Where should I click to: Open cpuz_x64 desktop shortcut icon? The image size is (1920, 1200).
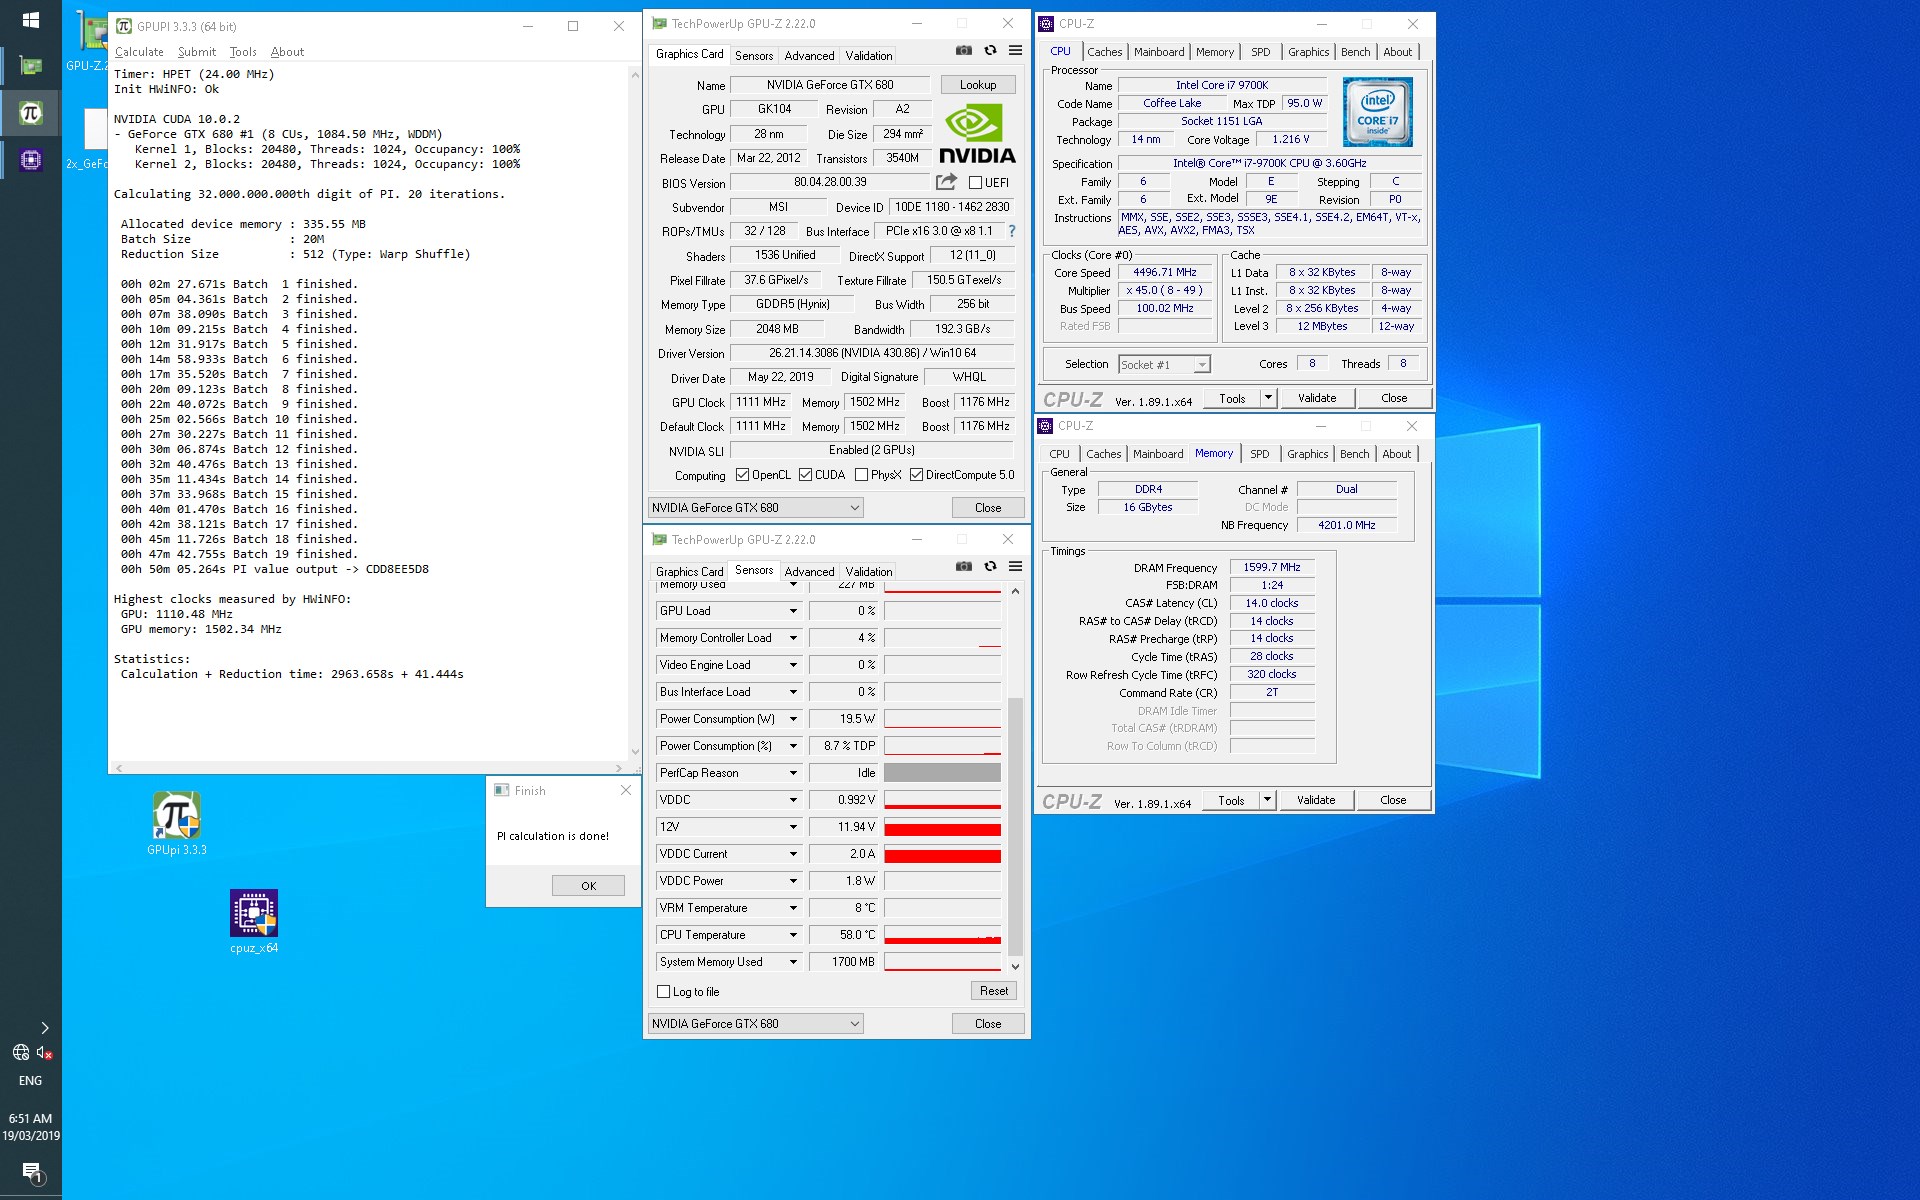[x=254, y=922]
